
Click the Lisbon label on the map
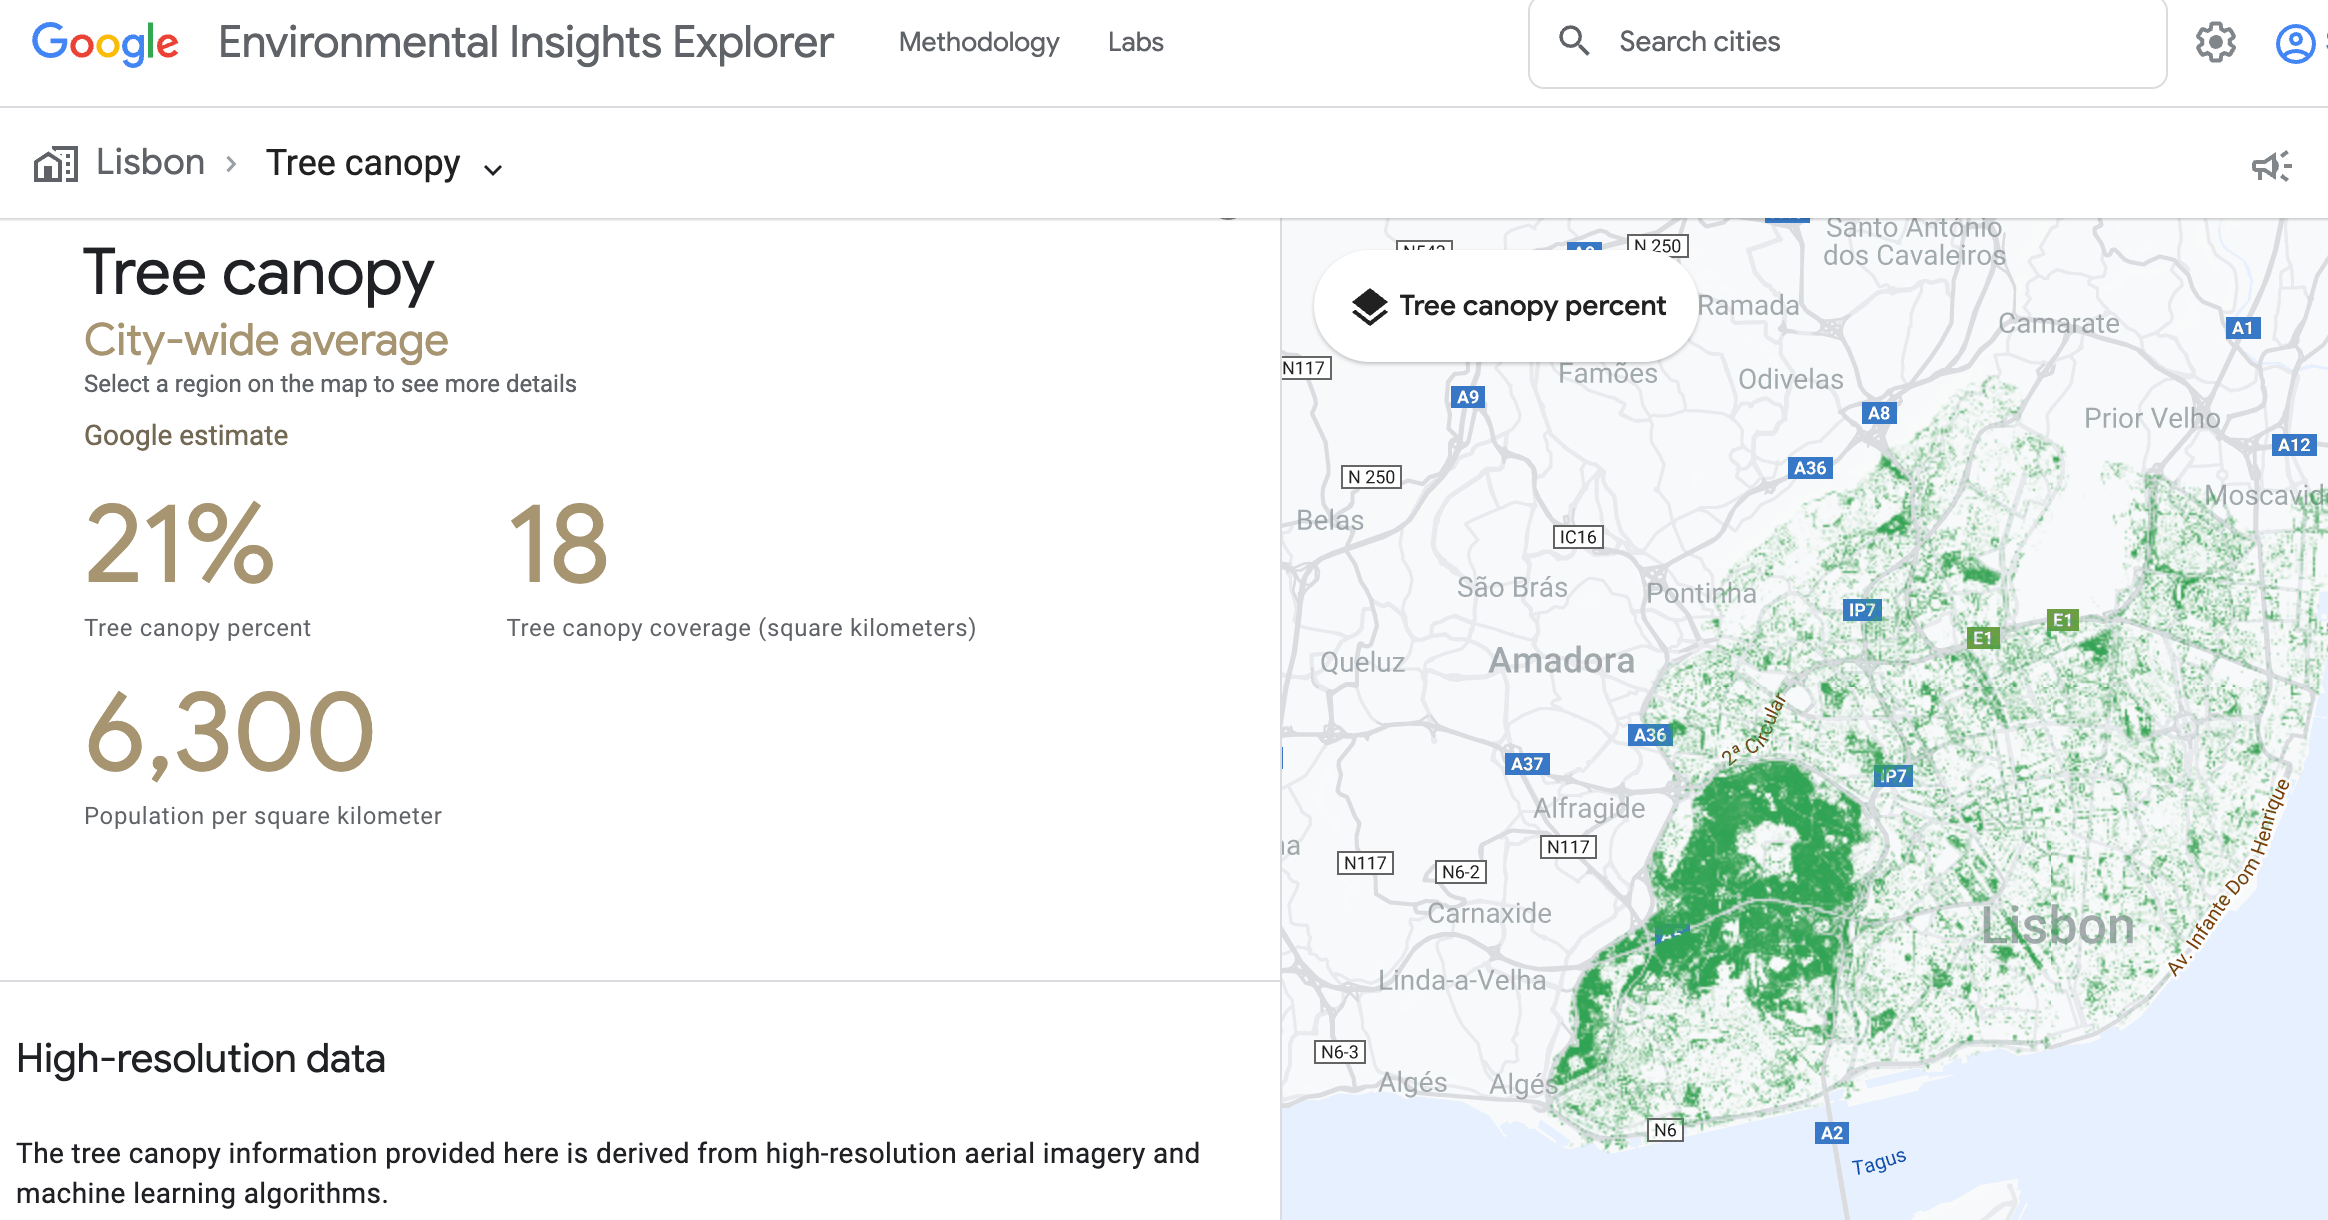2057,925
